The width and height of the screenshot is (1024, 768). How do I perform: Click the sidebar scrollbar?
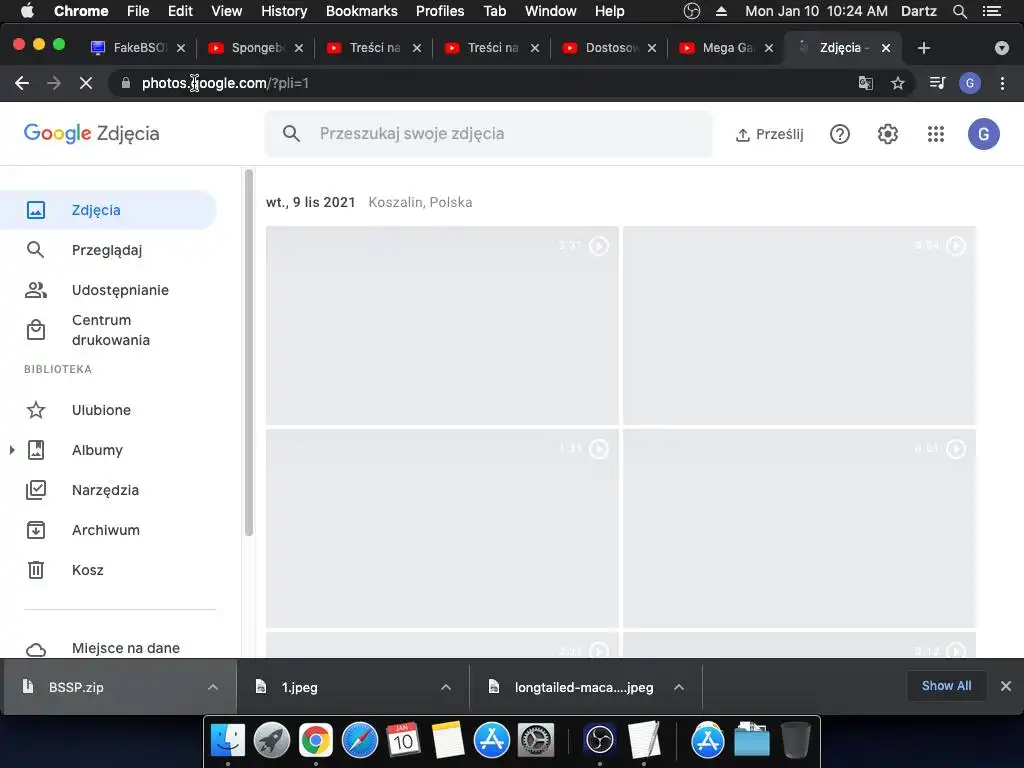[x=248, y=353]
